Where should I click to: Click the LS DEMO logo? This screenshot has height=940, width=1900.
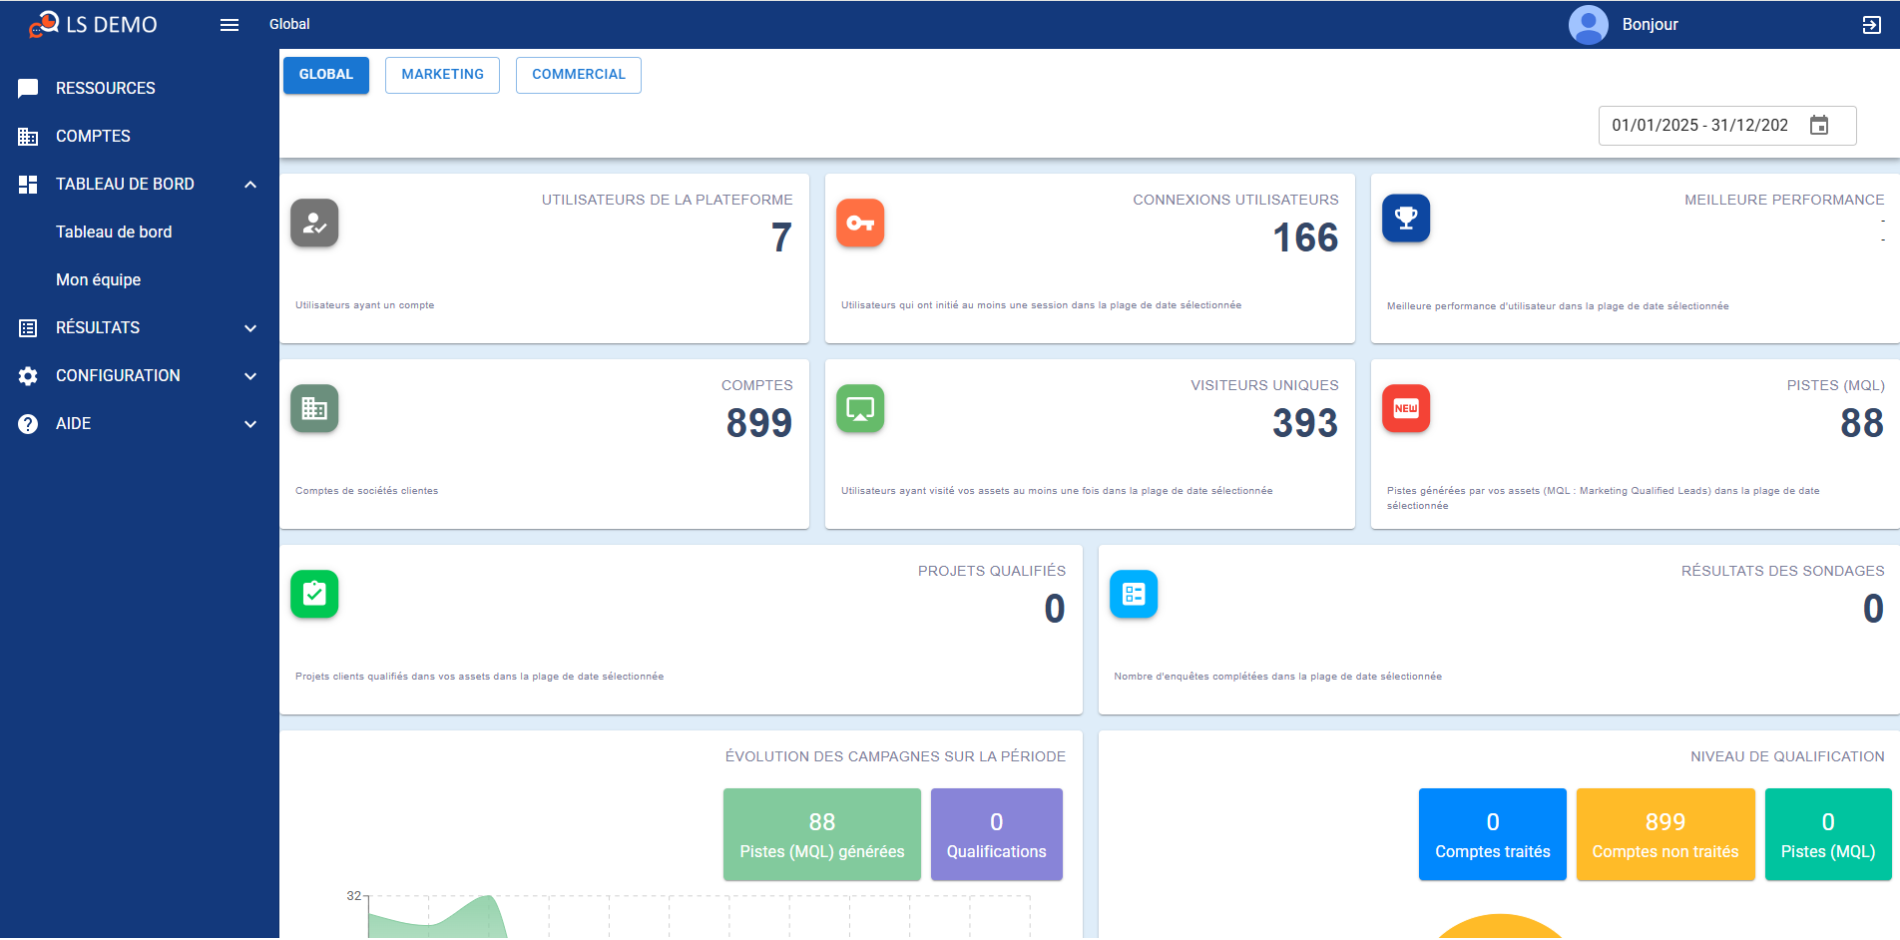pyautogui.click(x=93, y=24)
